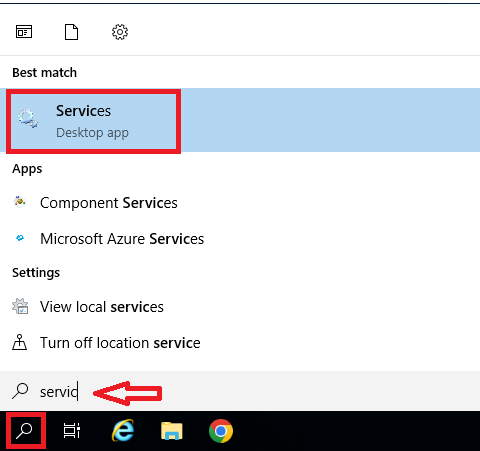Screen dimensions: 480x451
Task: Launch Google Chrome from taskbar
Action: (221, 431)
